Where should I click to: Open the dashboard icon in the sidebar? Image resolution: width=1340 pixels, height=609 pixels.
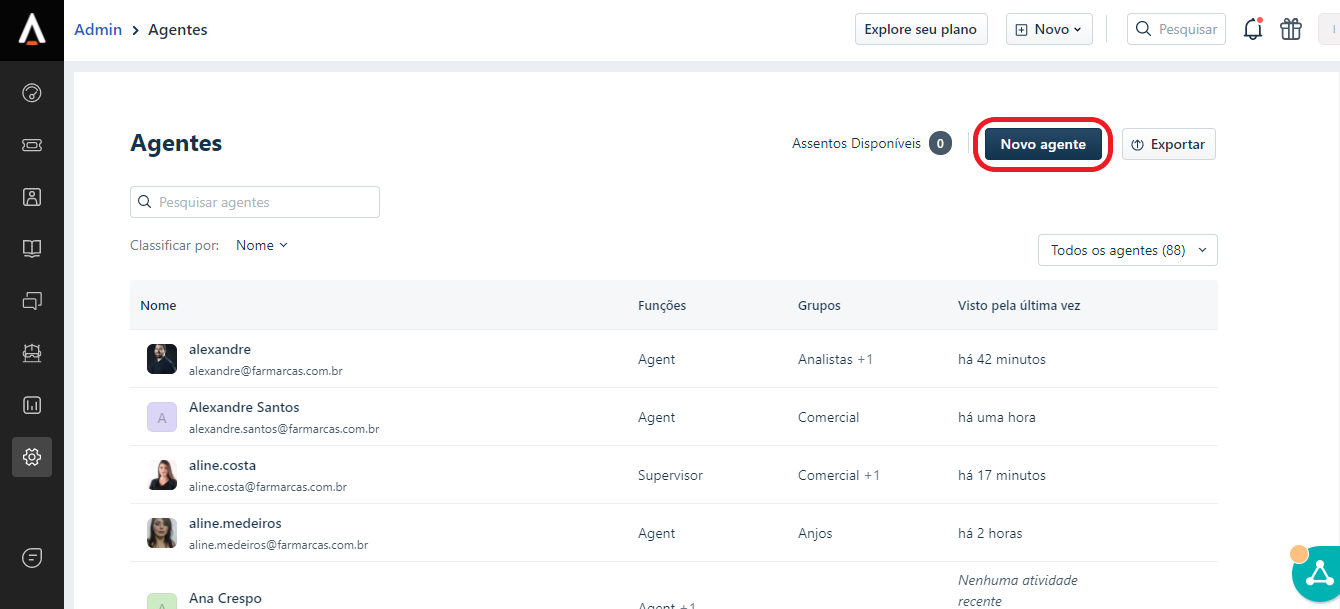pyautogui.click(x=32, y=94)
